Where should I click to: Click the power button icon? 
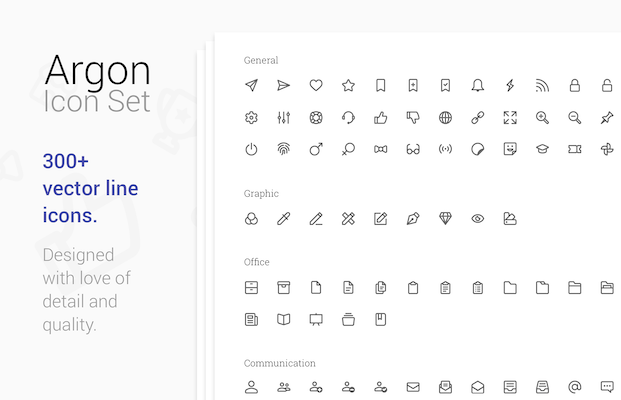(251, 149)
